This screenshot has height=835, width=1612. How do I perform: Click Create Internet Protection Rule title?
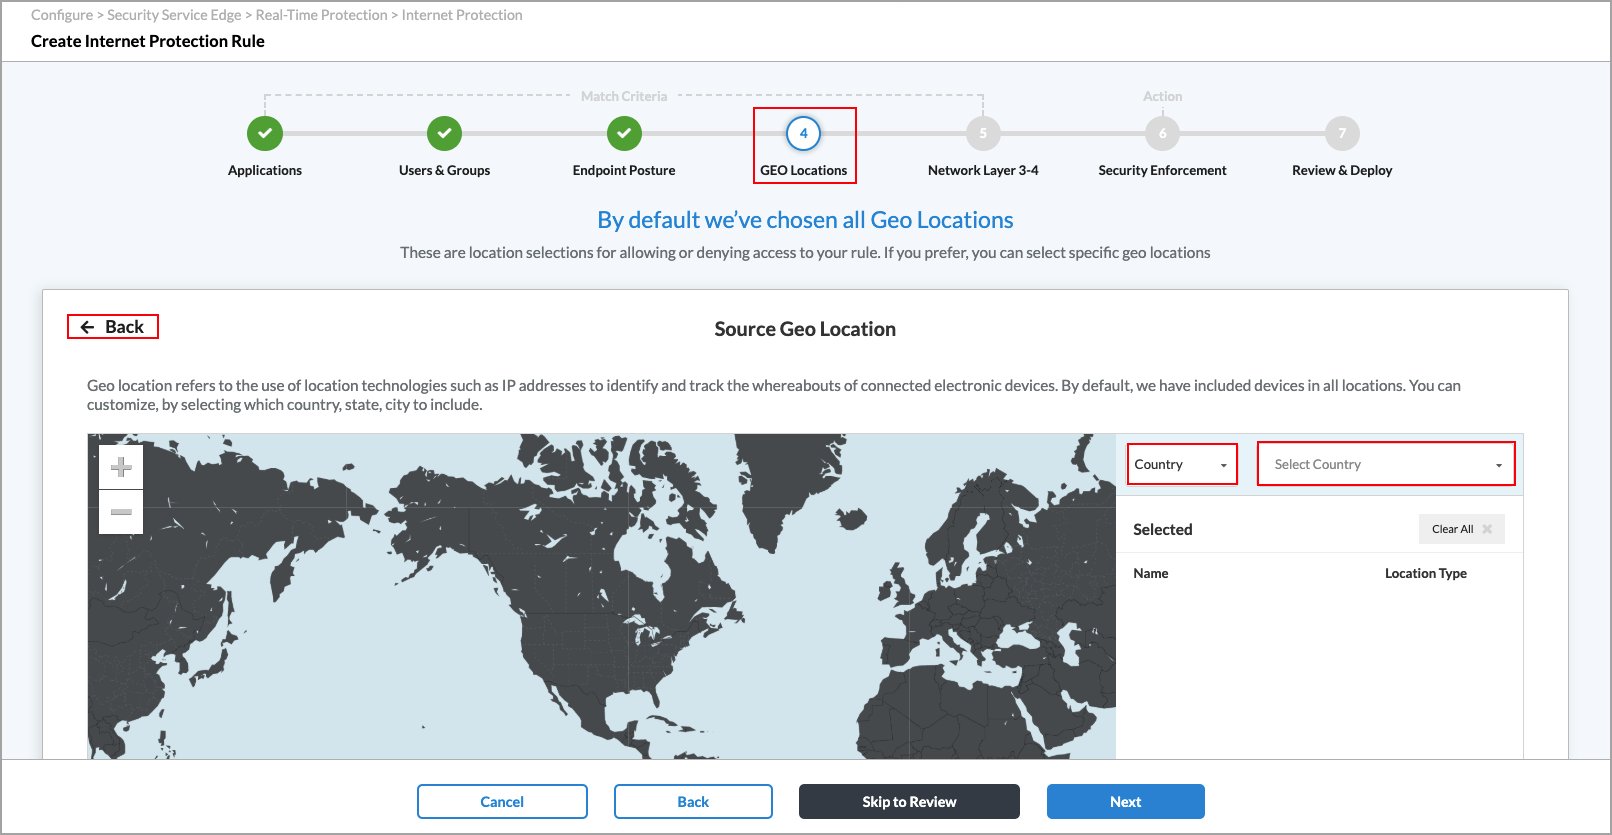(x=148, y=41)
